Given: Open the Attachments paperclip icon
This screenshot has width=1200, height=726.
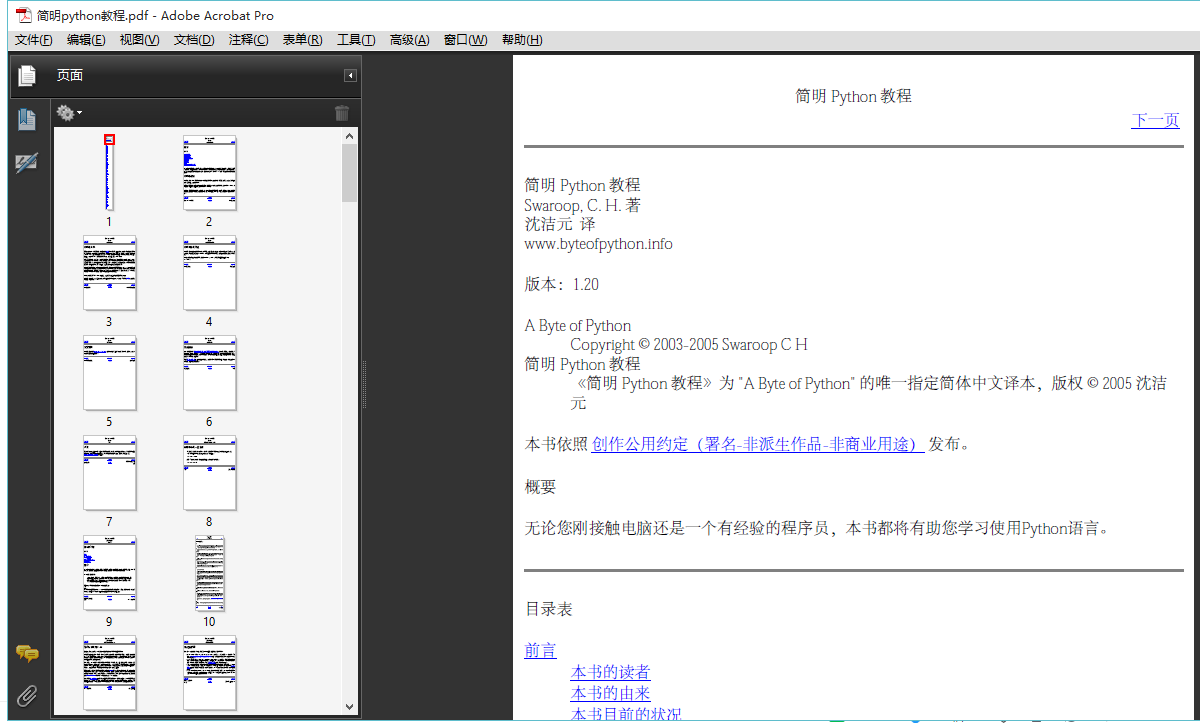Looking at the screenshot, I should [27, 696].
